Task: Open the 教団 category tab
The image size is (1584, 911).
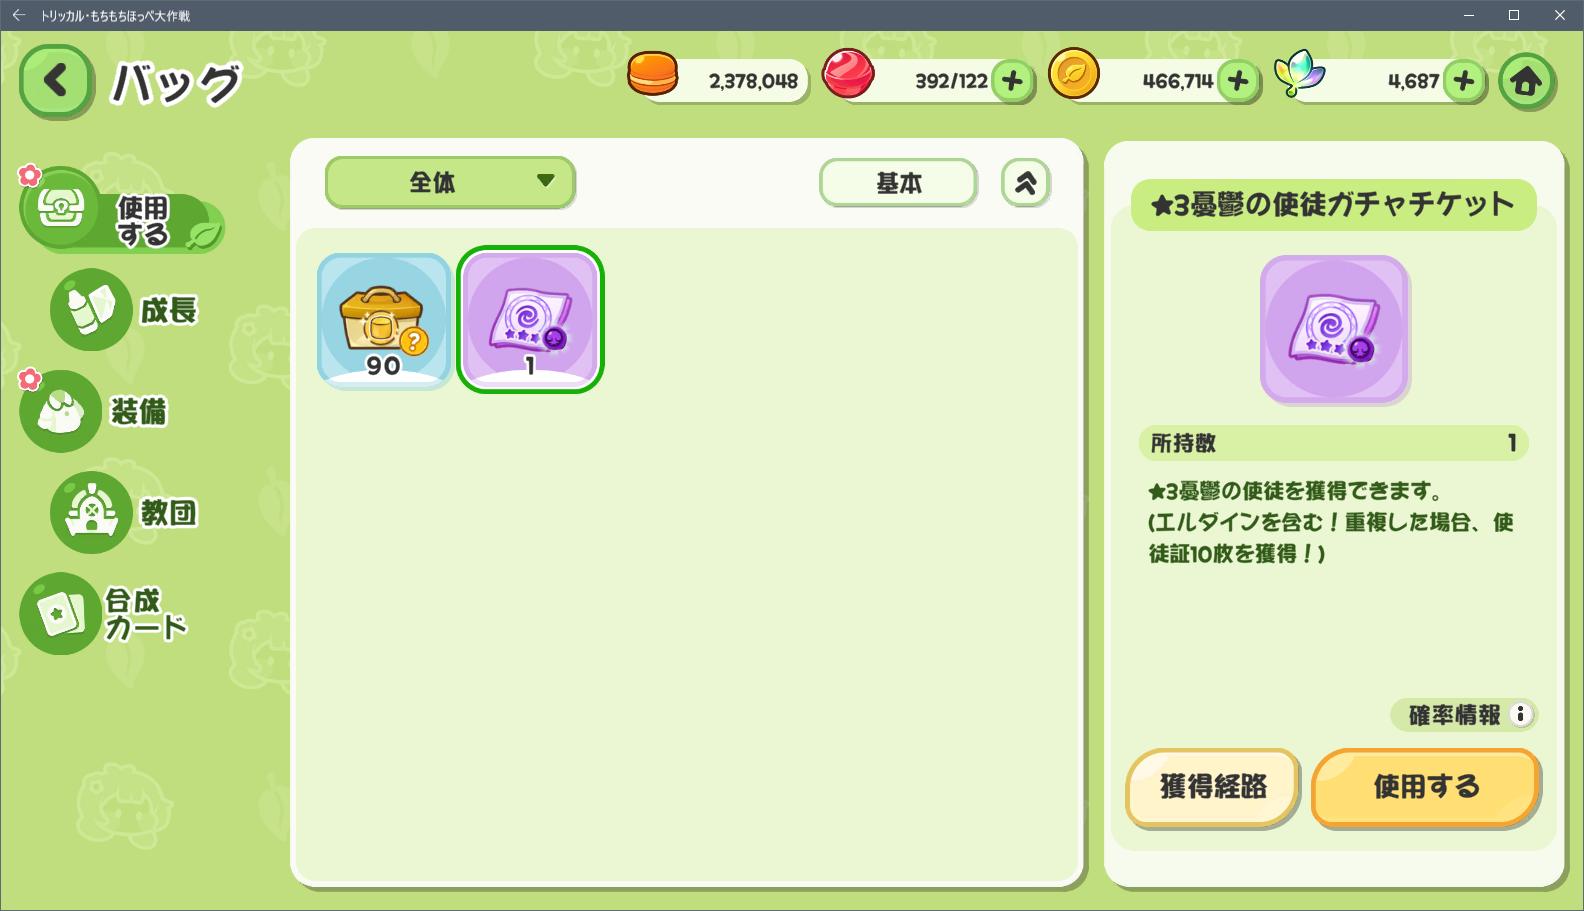Action: pyautogui.click(x=125, y=513)
